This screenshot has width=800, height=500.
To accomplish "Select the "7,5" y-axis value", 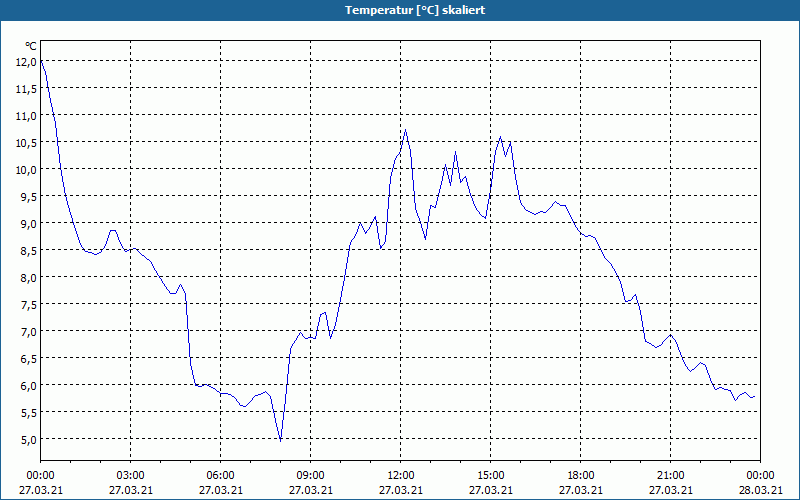I will point(29,305).
